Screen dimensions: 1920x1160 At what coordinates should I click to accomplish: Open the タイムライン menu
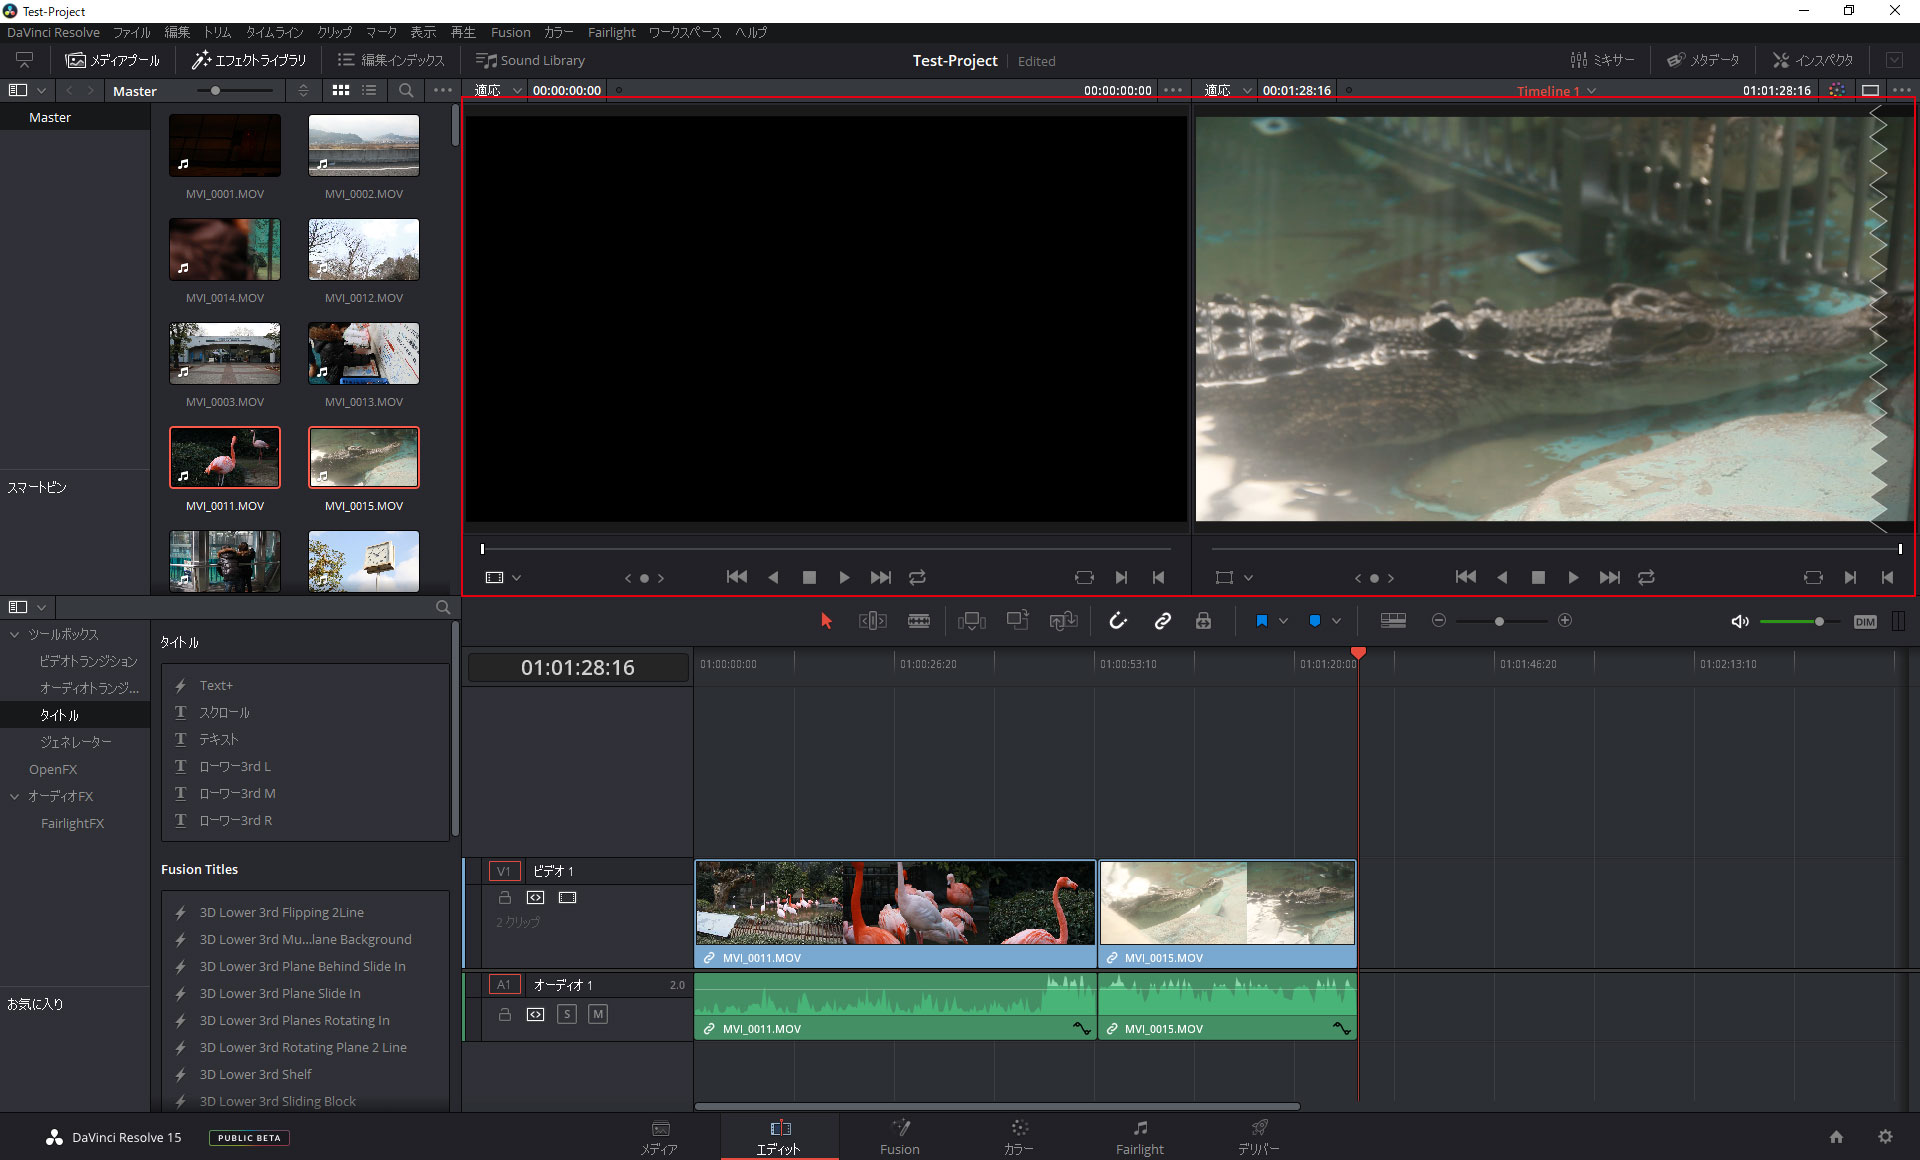click(274, 32)
